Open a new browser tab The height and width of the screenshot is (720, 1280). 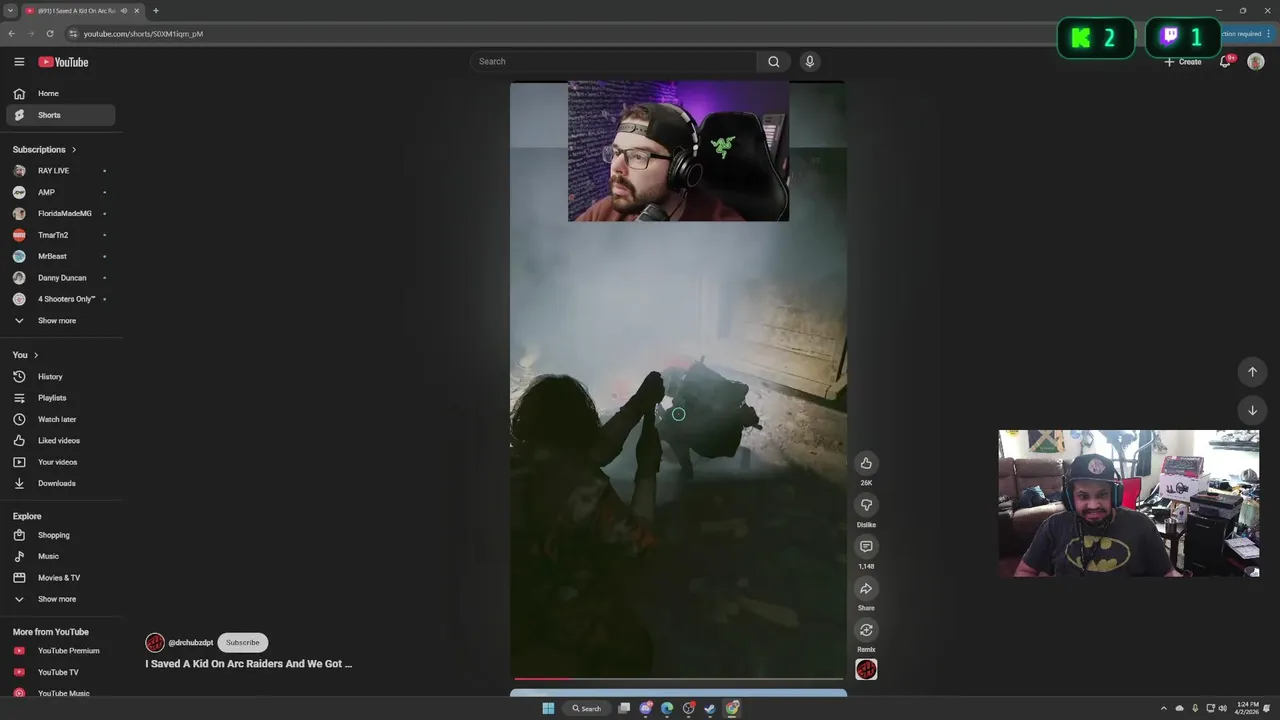(x=155, y=11)
